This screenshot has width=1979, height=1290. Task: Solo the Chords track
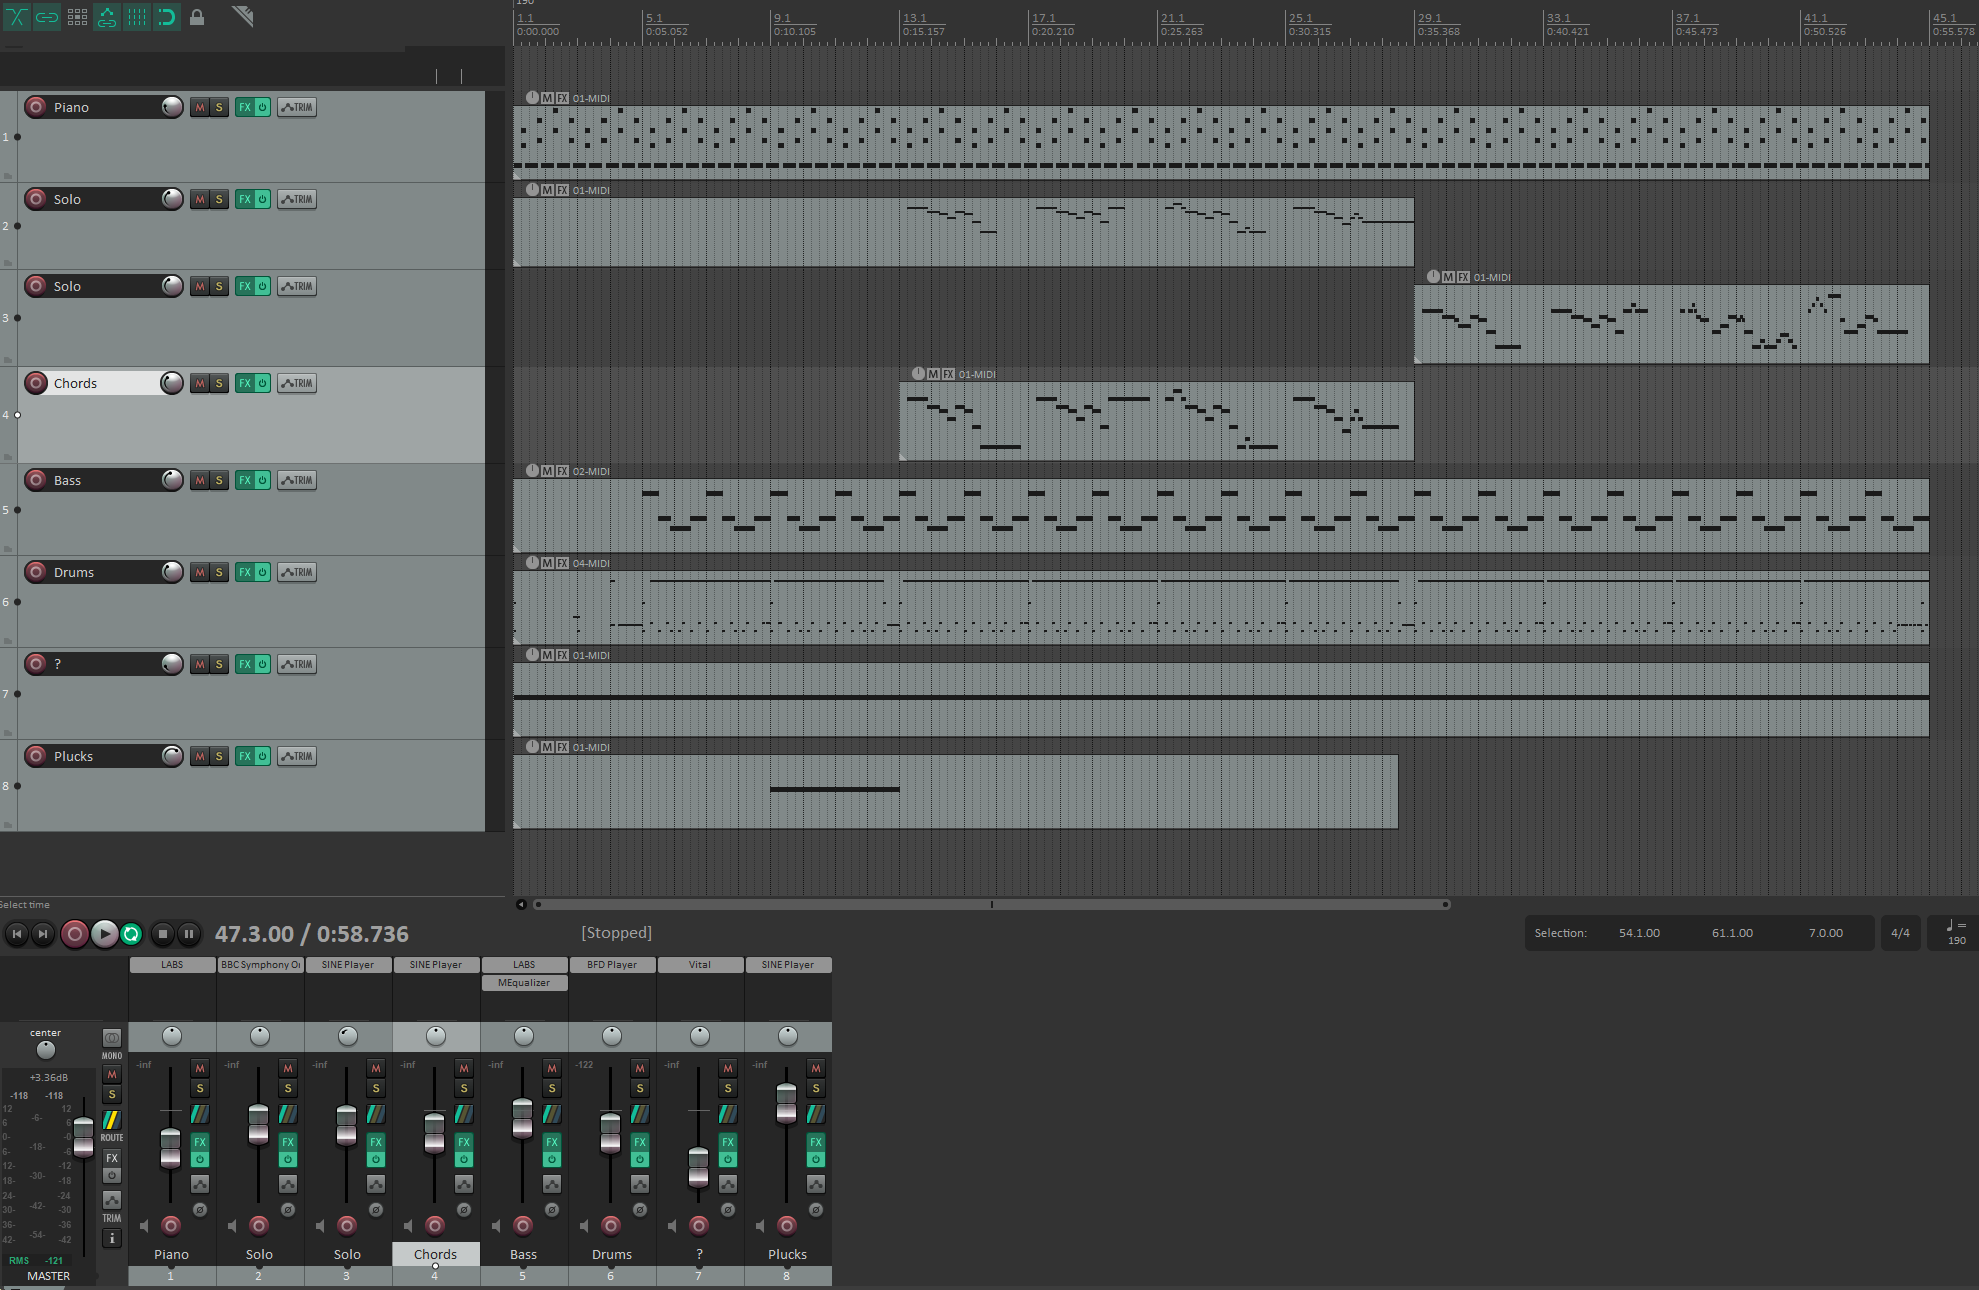click(219, 383)
